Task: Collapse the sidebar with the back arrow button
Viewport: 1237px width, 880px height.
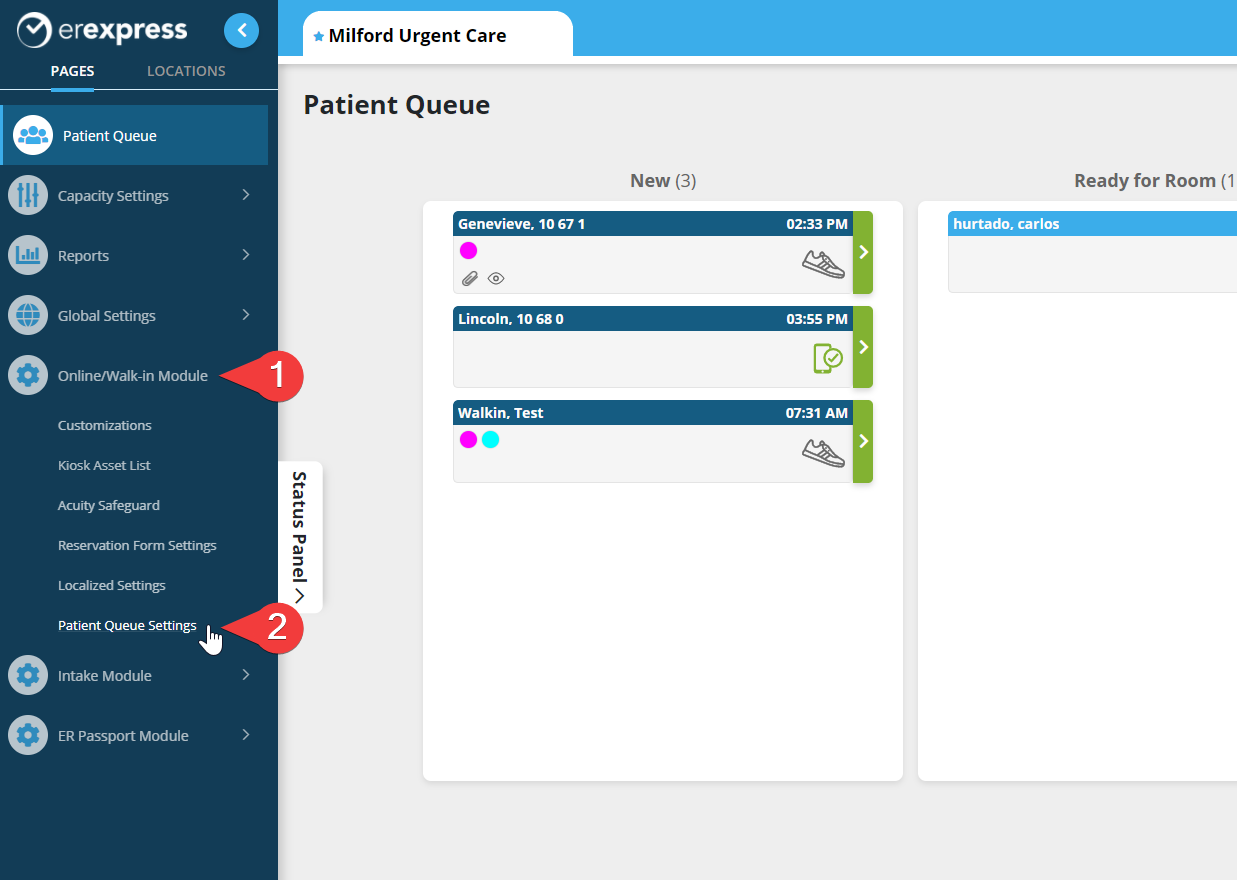Action: pyautogui.click(x=241, y=31)
